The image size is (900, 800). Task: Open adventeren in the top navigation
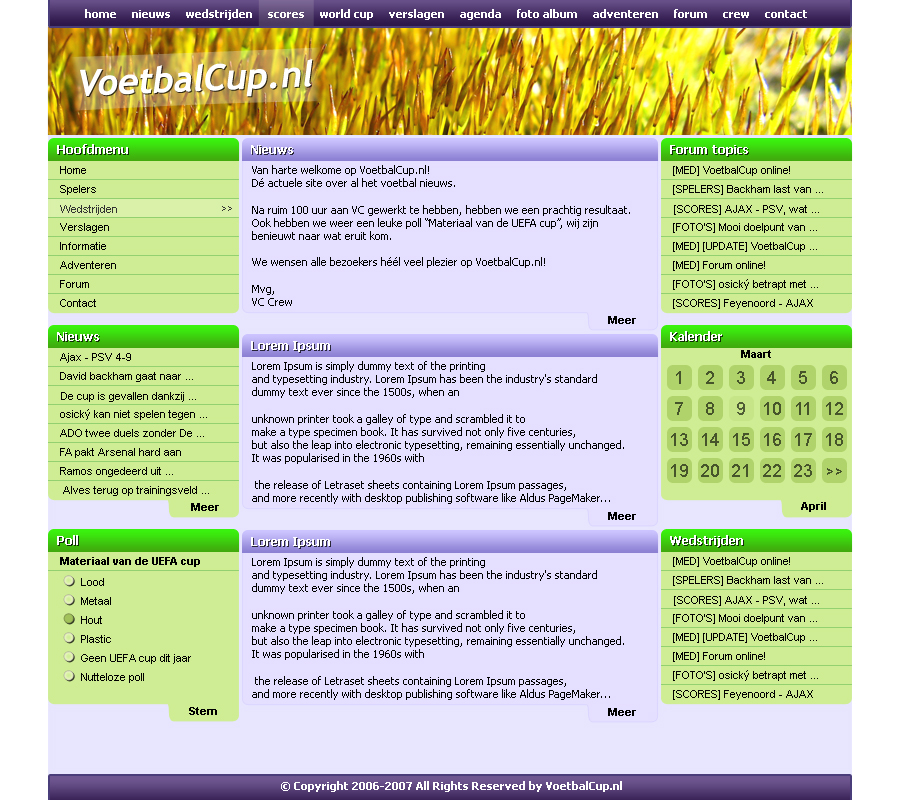click(625, 14)
